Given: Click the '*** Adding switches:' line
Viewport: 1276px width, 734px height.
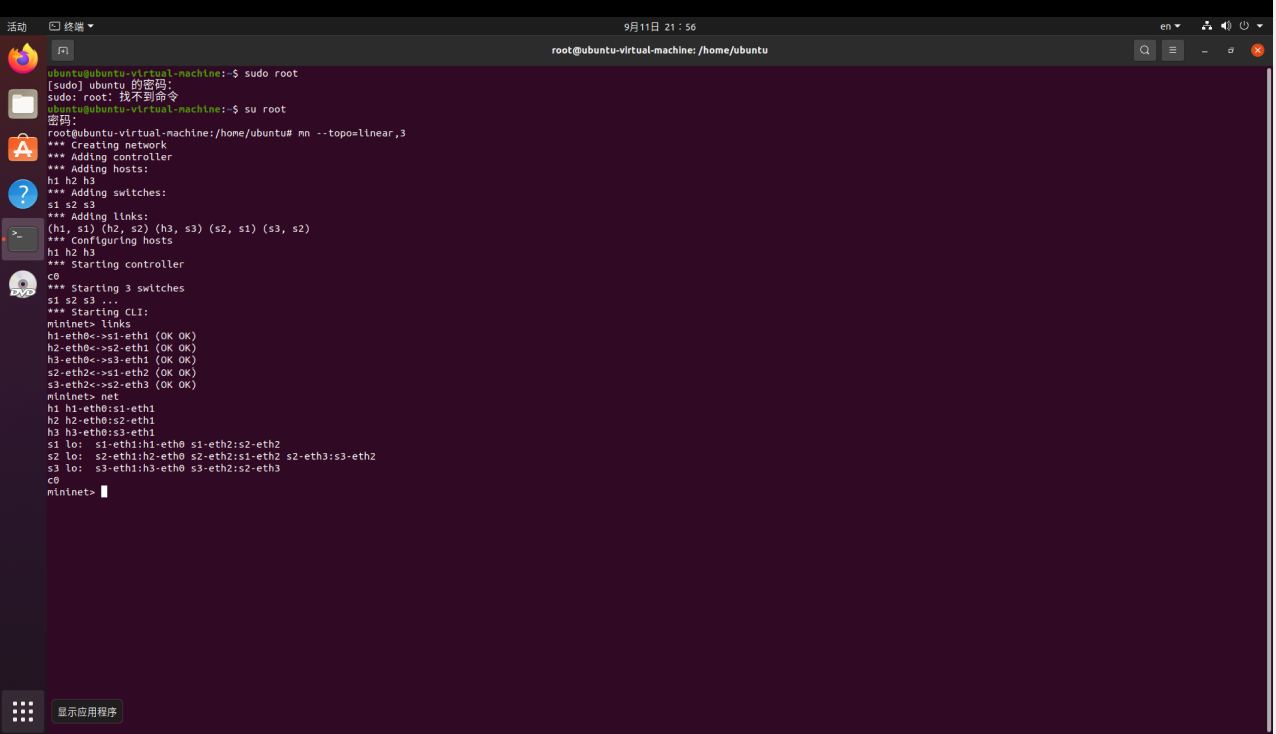Looking at the screenshot, I should click(x=107, y=192).
